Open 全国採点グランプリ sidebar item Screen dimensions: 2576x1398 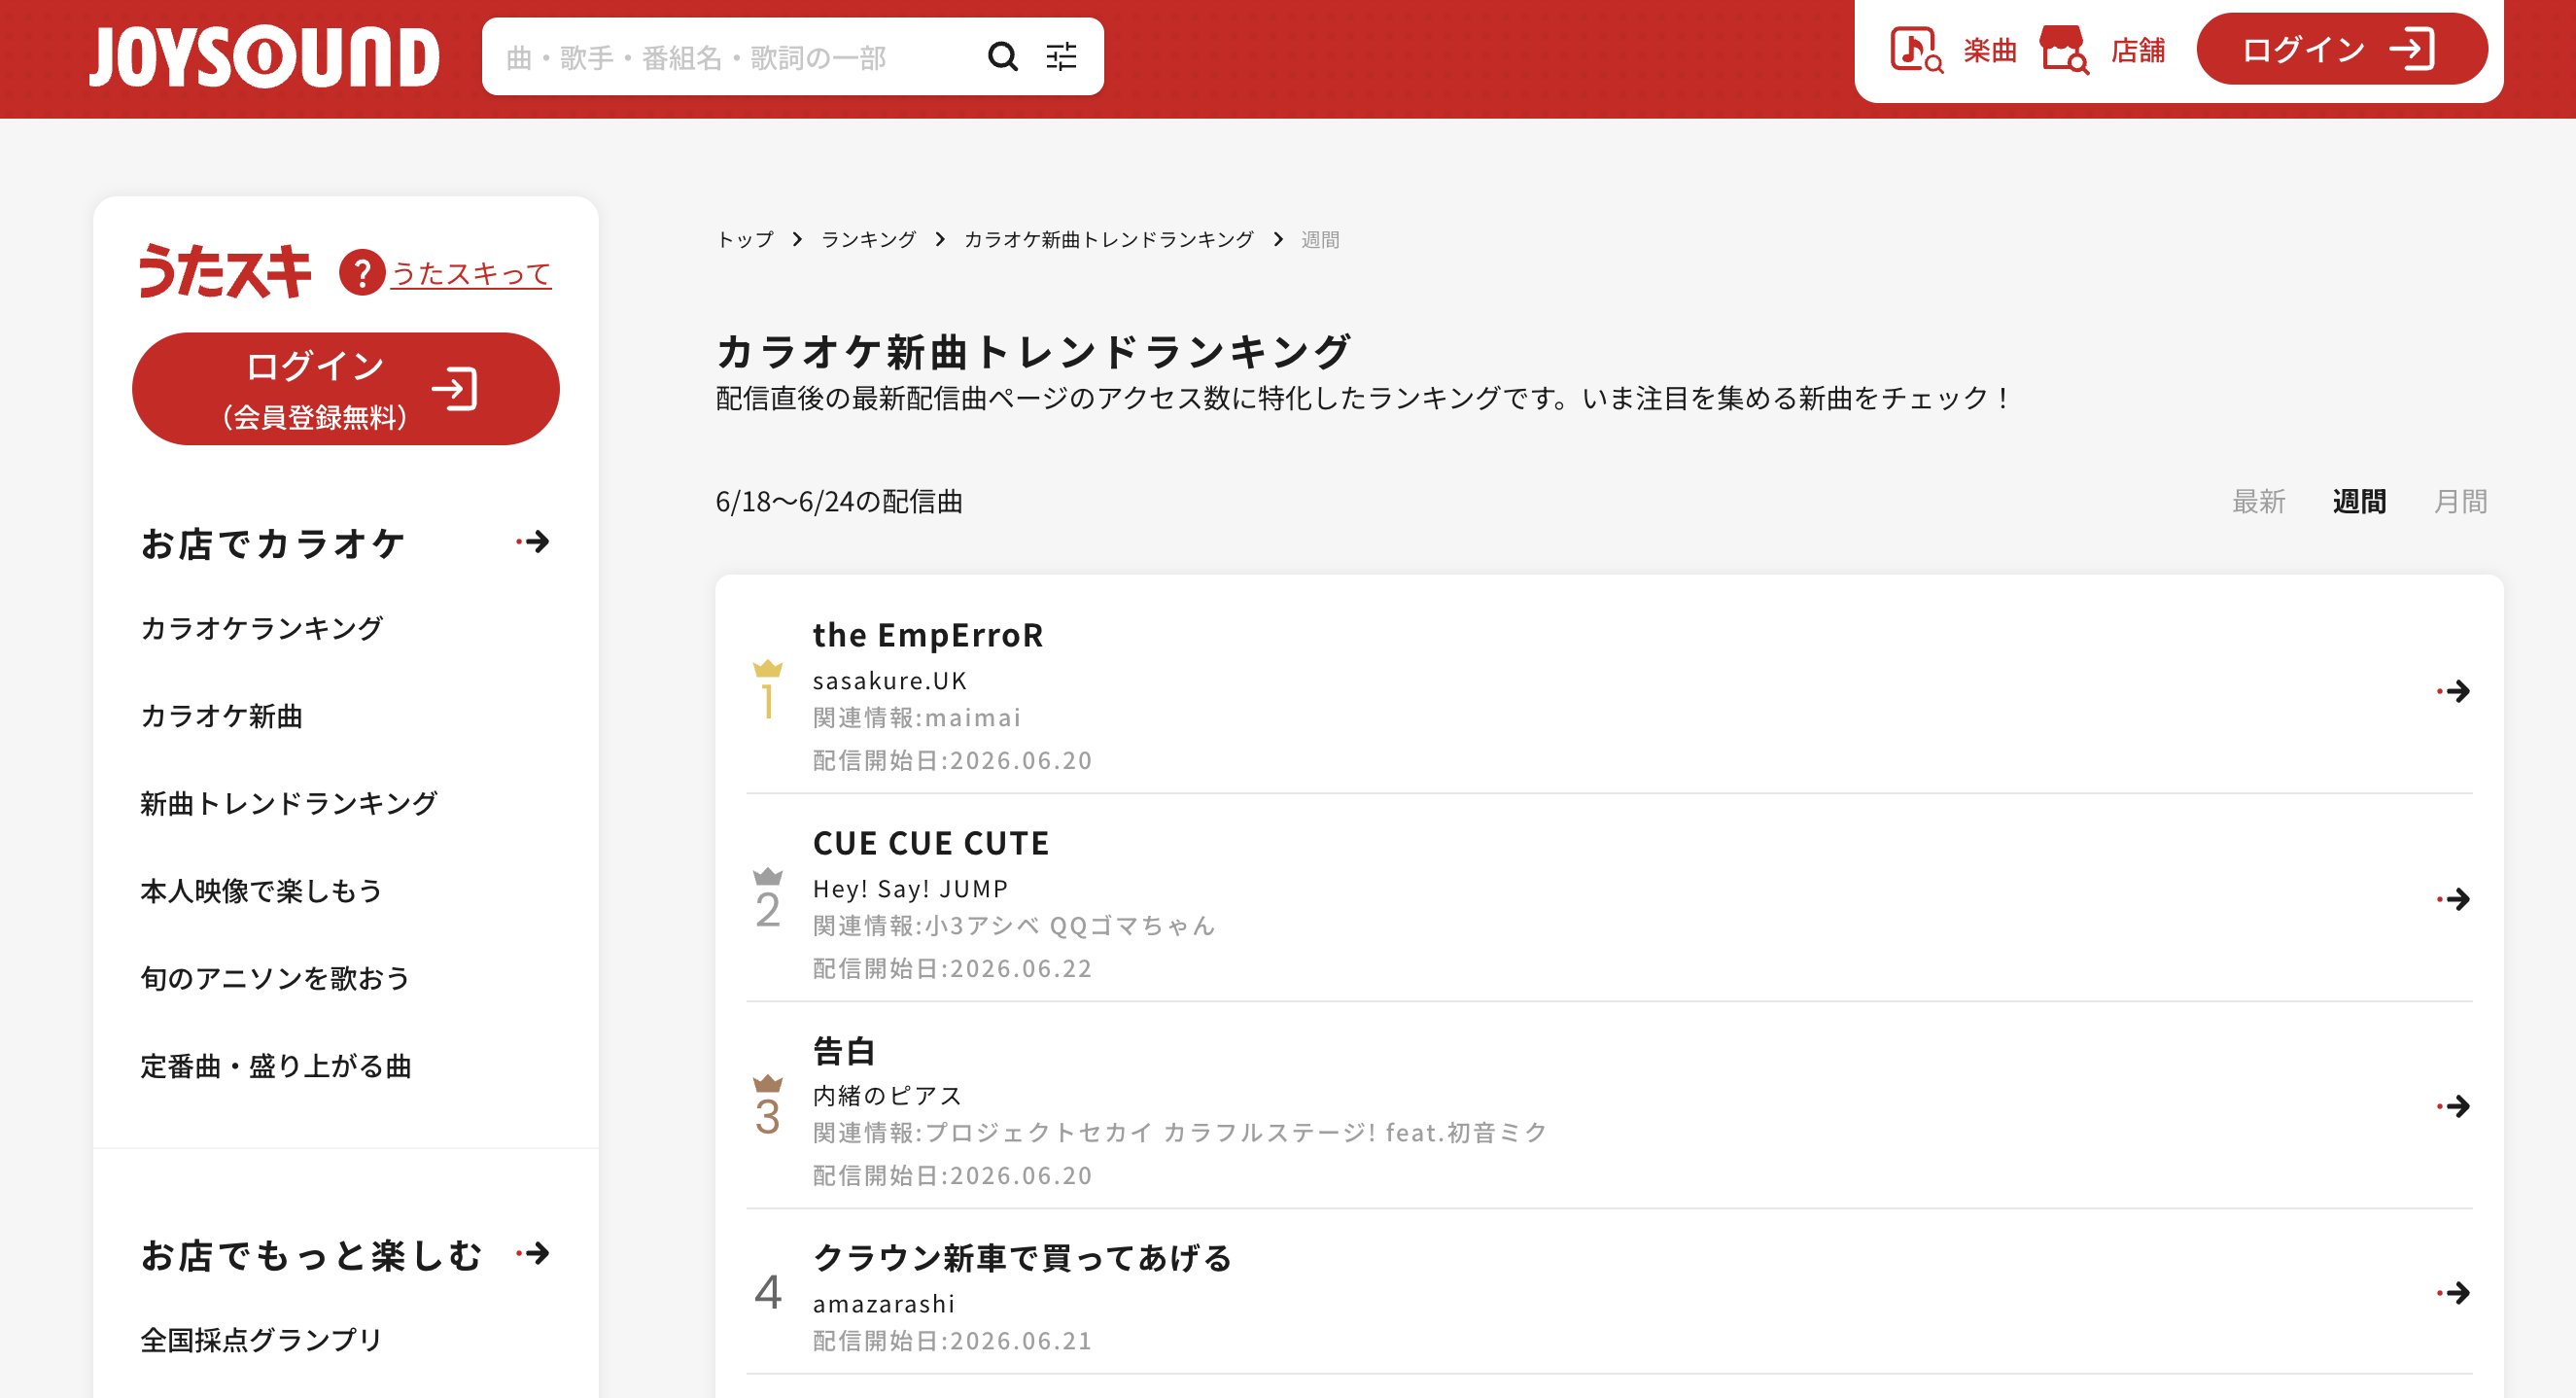pyautogui.click(x=262, y=1340)
